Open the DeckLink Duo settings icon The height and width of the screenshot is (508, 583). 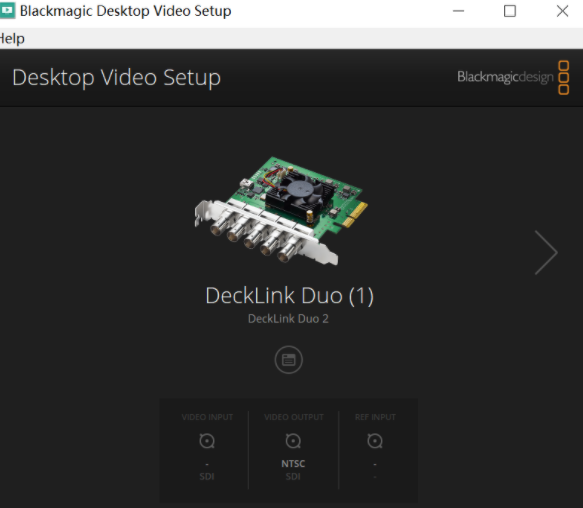[x=289, y=360]
